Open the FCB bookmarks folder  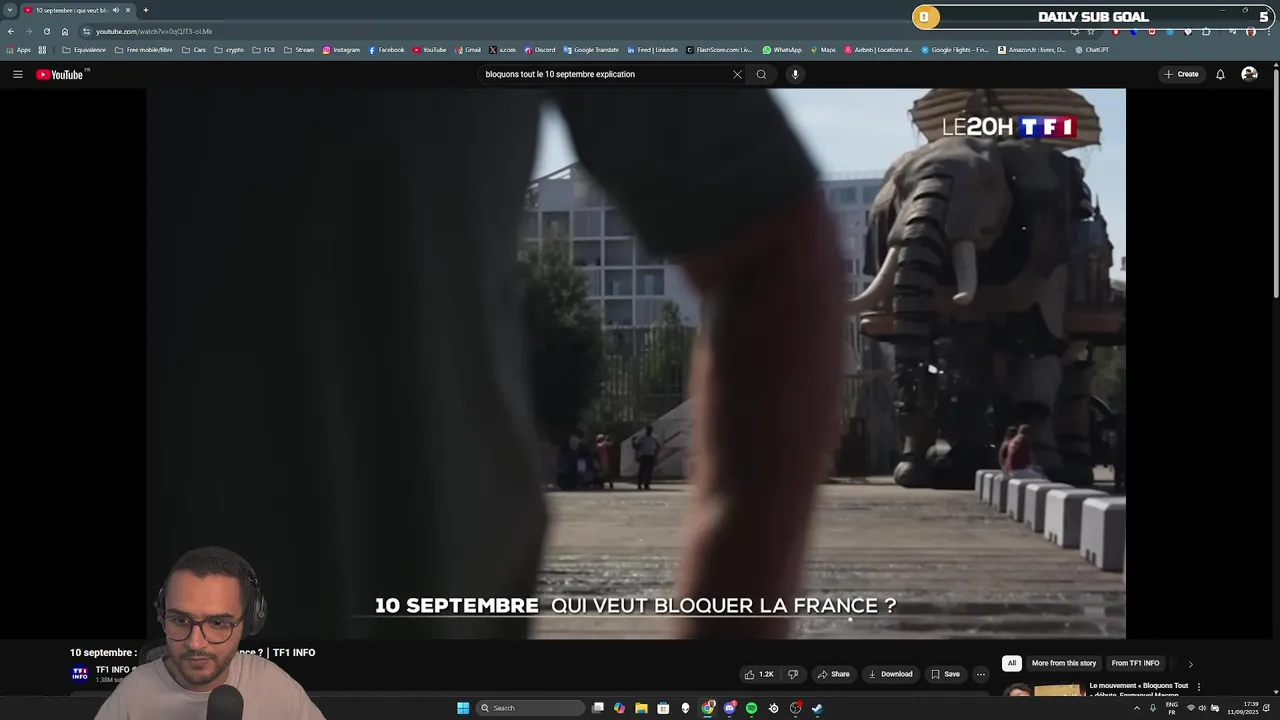264,50
